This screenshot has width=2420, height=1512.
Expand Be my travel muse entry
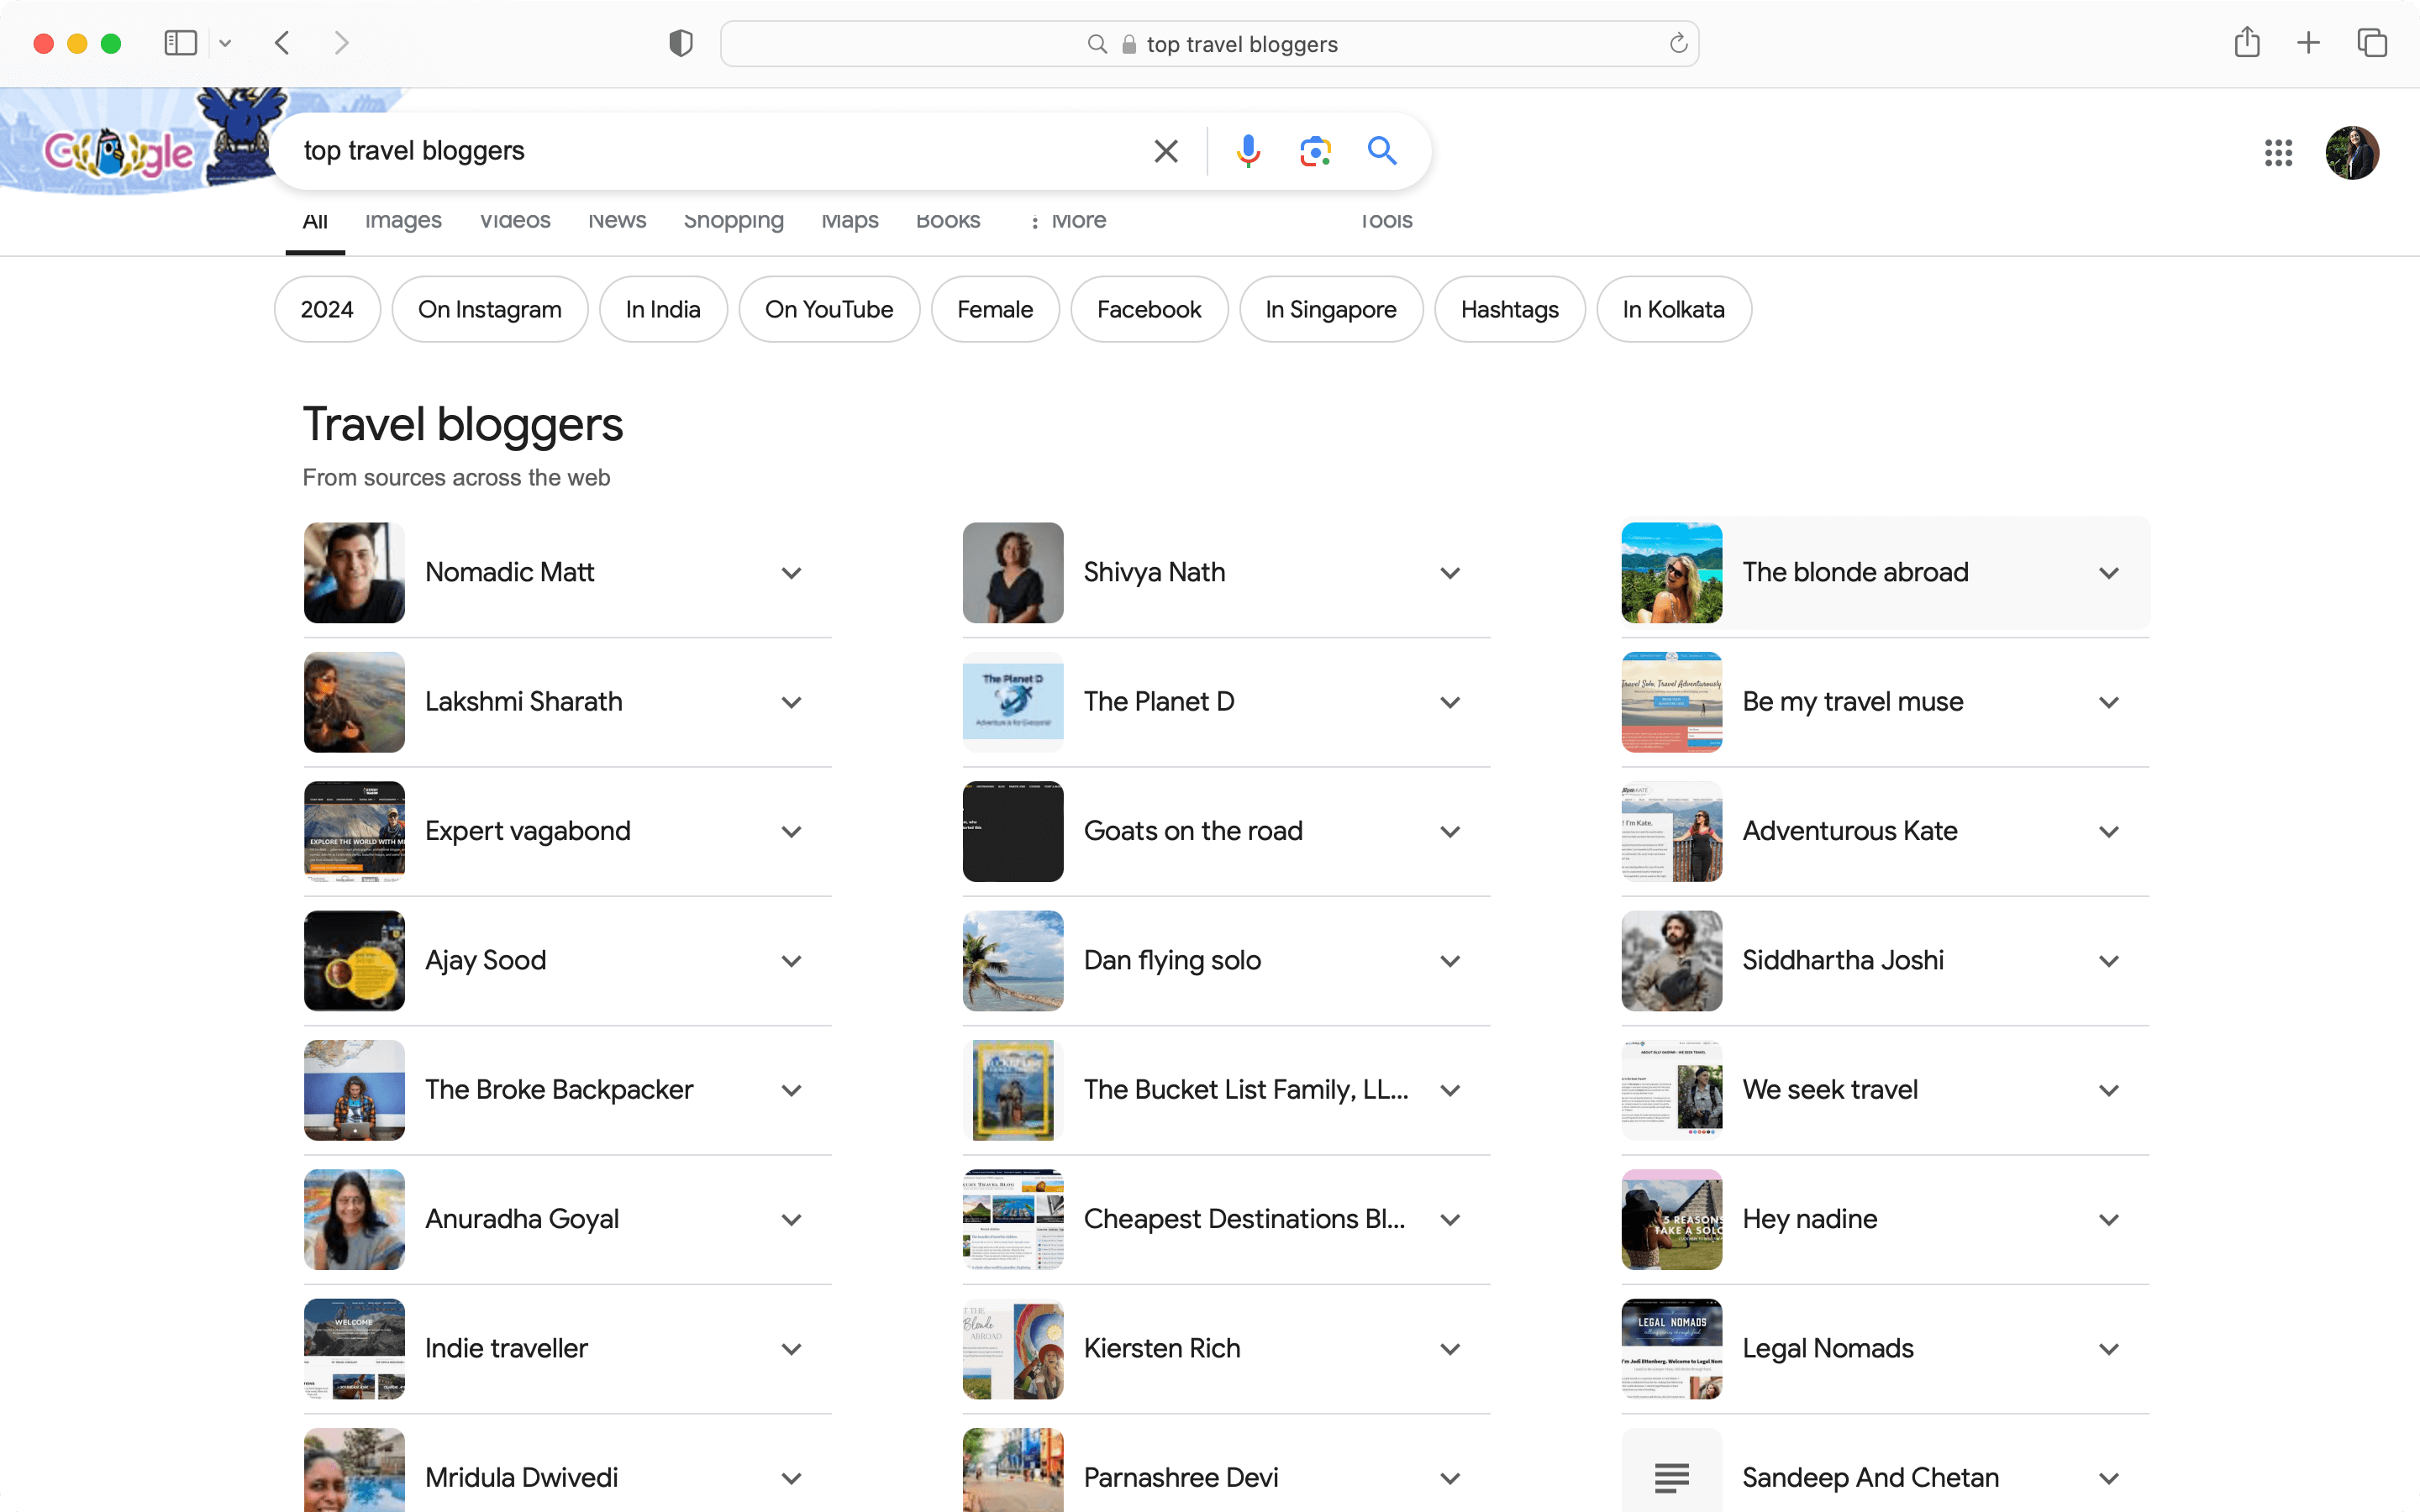coord(2109,702)
